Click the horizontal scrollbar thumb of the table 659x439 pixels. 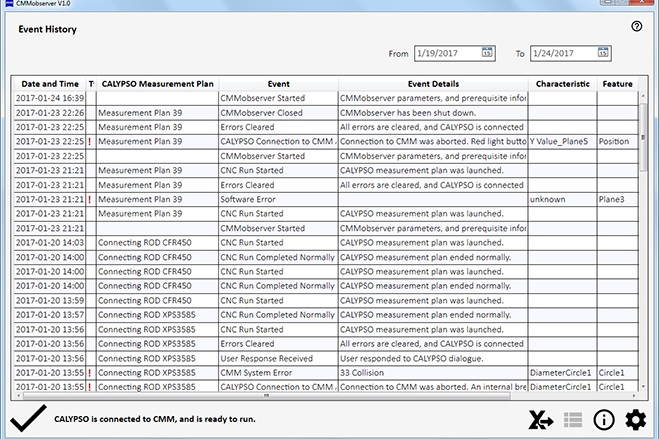266,396
